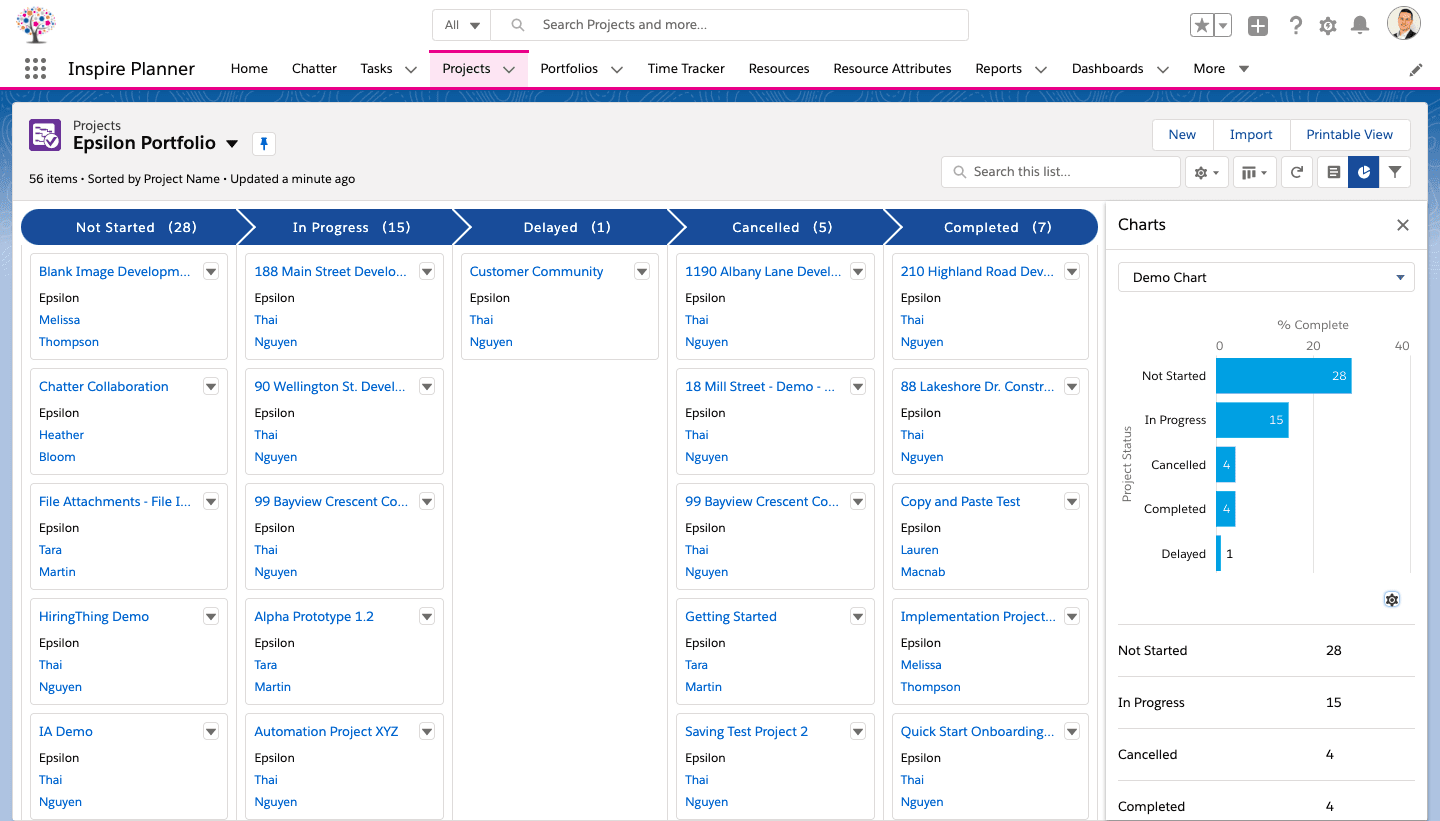Open the Customer Community card action menu
This screenshot has width=1440, height=821.
[642, 272]
